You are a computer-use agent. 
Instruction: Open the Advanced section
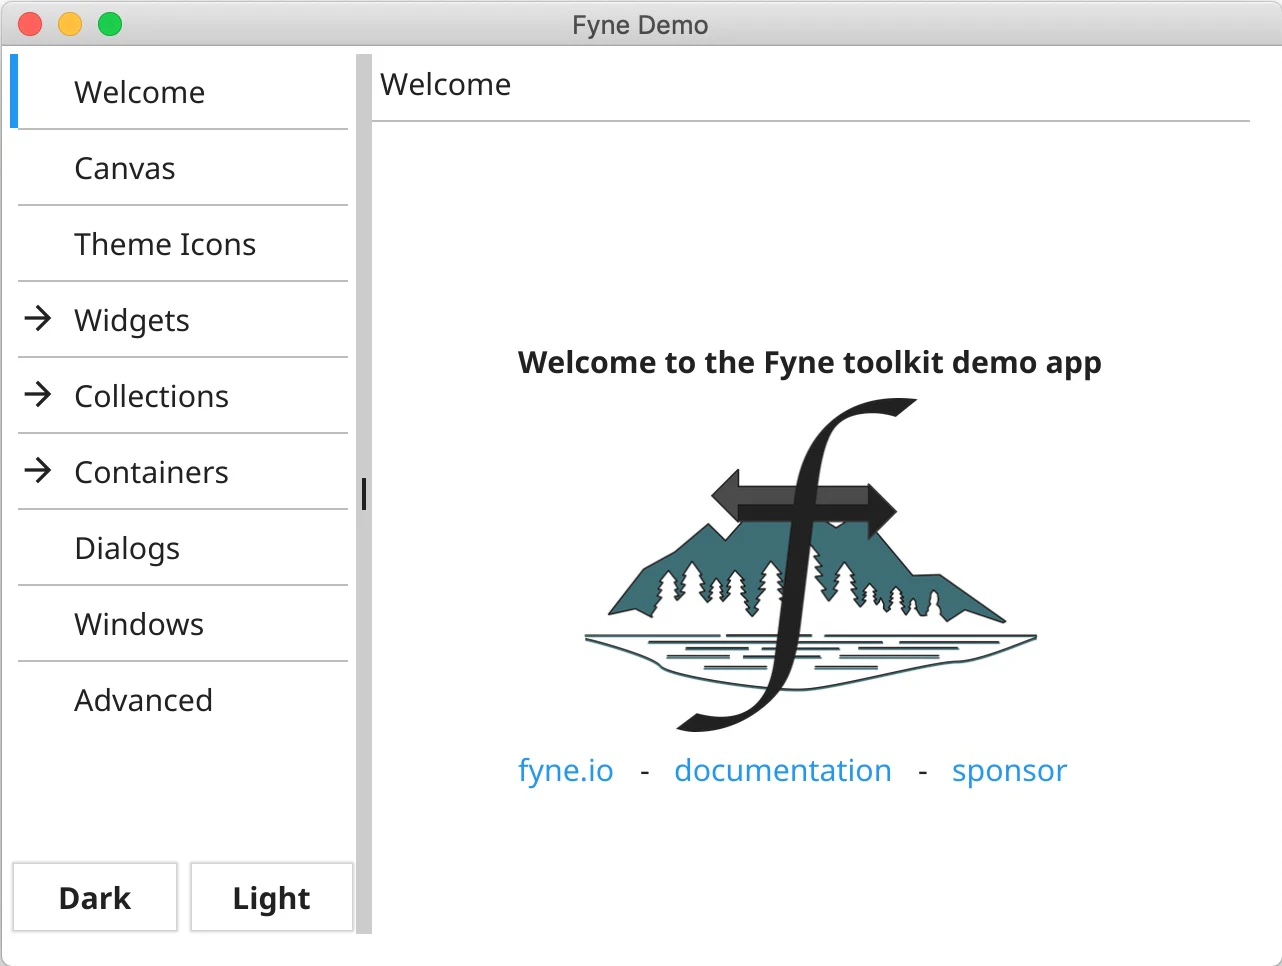coord(183,700)
